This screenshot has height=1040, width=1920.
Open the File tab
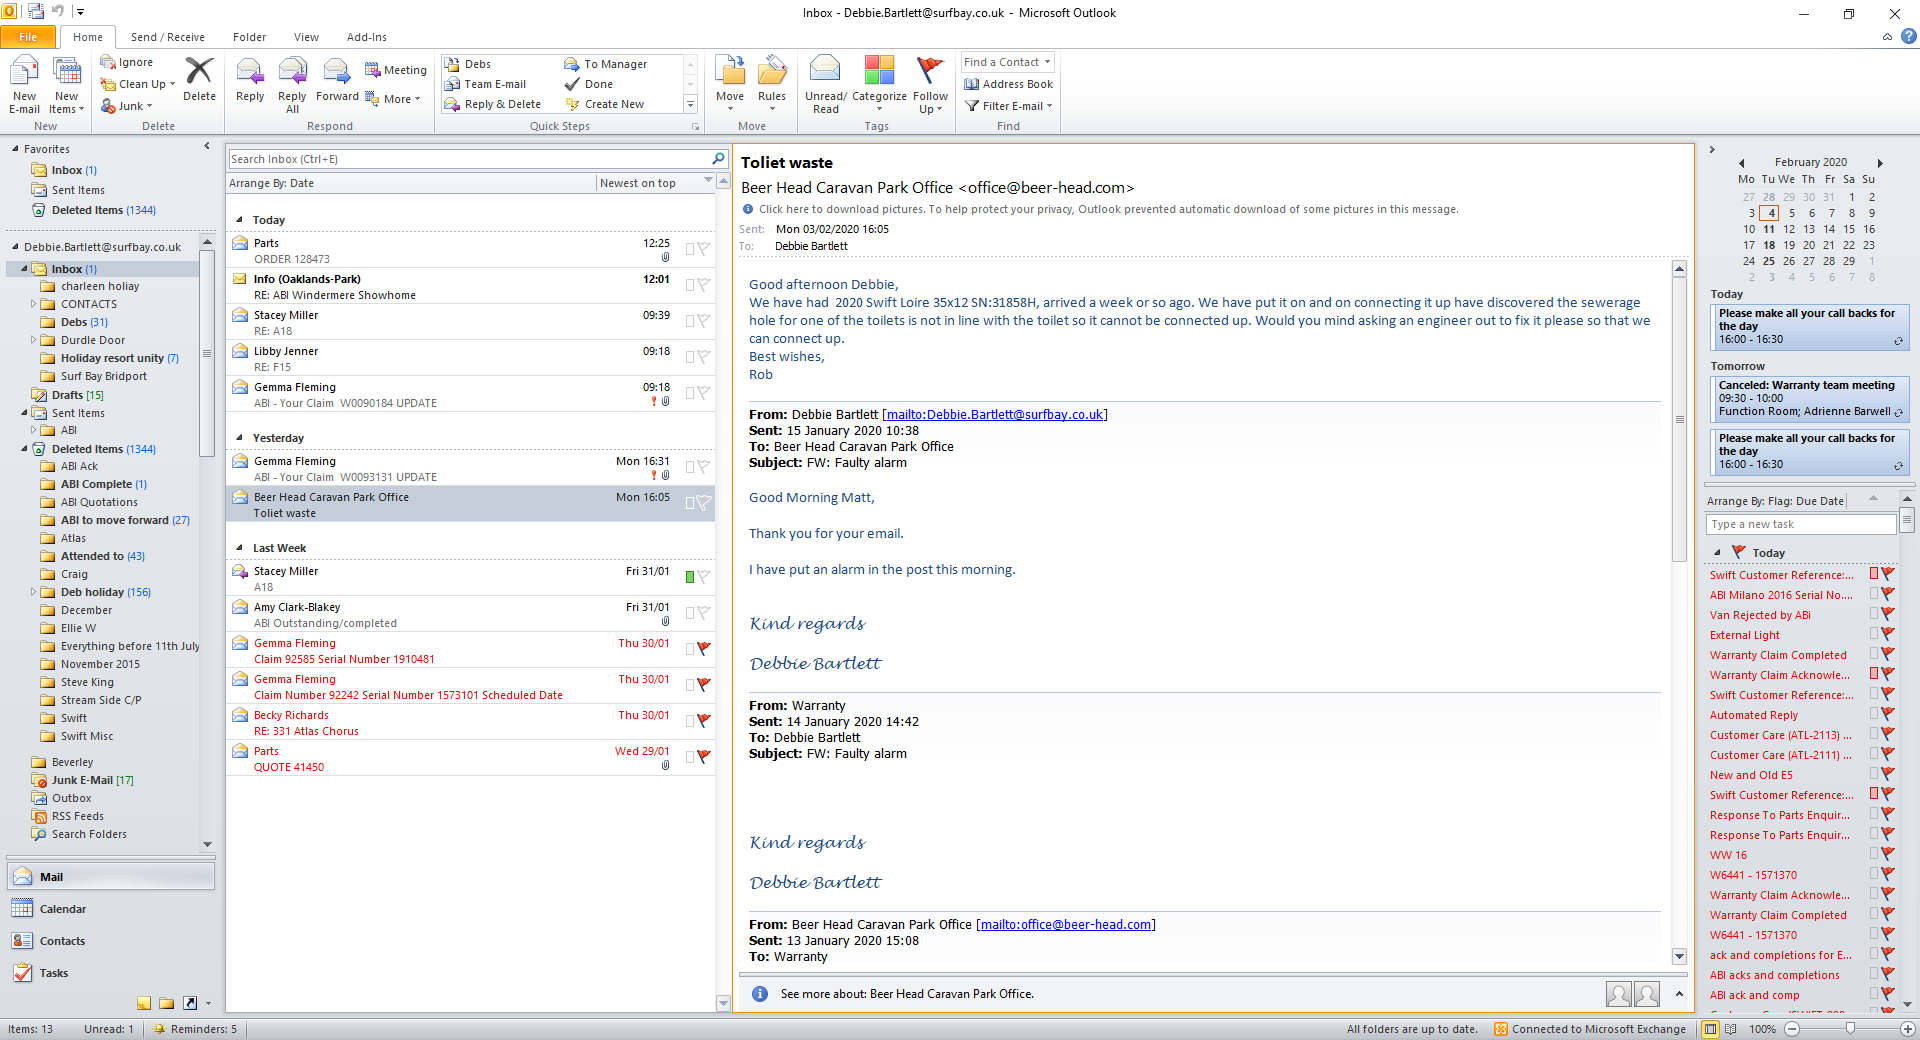click(x=28, y=37)
